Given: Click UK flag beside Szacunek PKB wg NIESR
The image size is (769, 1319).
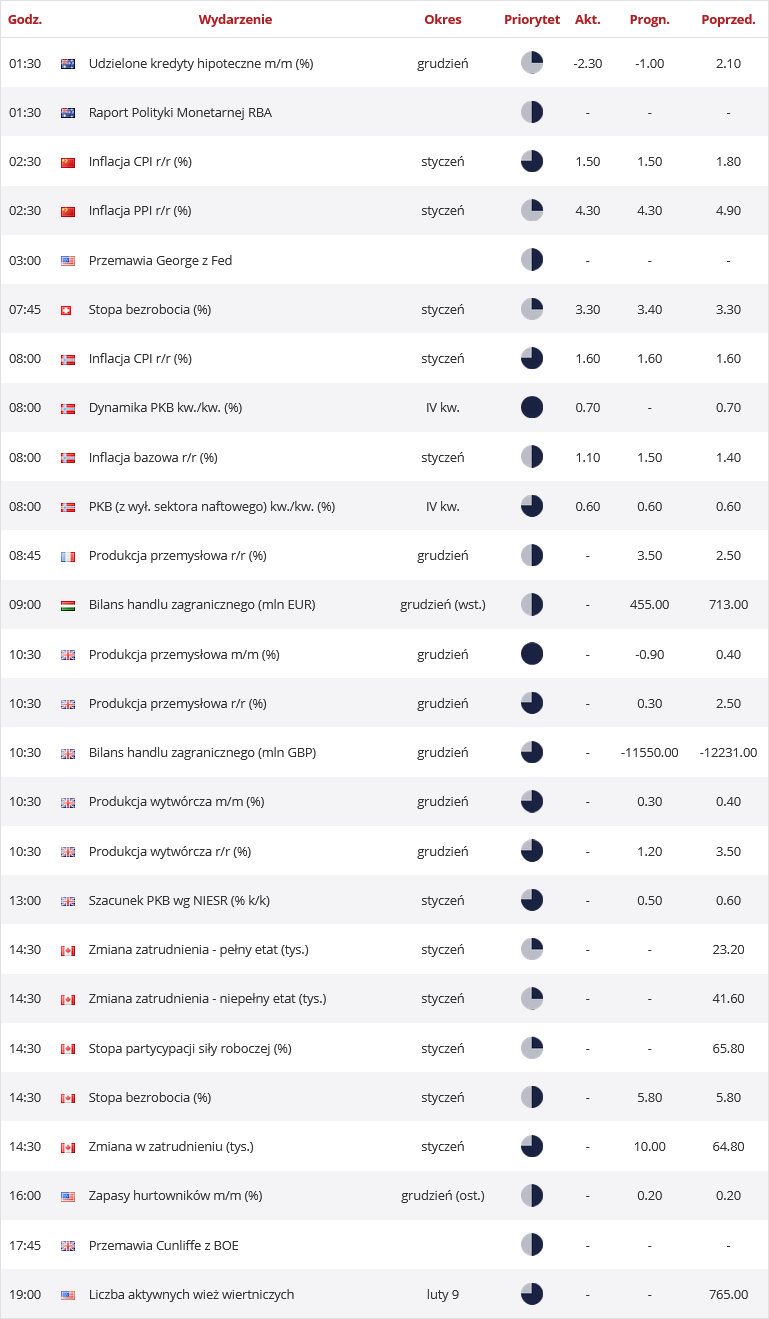Looking at the screenshot, I should click(x=68, y=901).
